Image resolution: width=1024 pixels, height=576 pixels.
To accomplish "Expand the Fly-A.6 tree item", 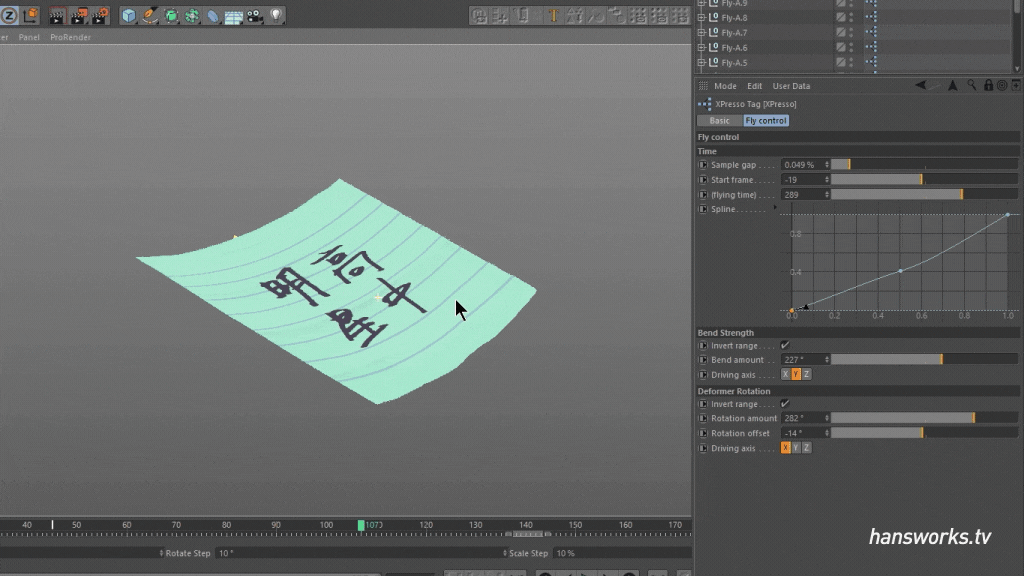I will 701,47.
